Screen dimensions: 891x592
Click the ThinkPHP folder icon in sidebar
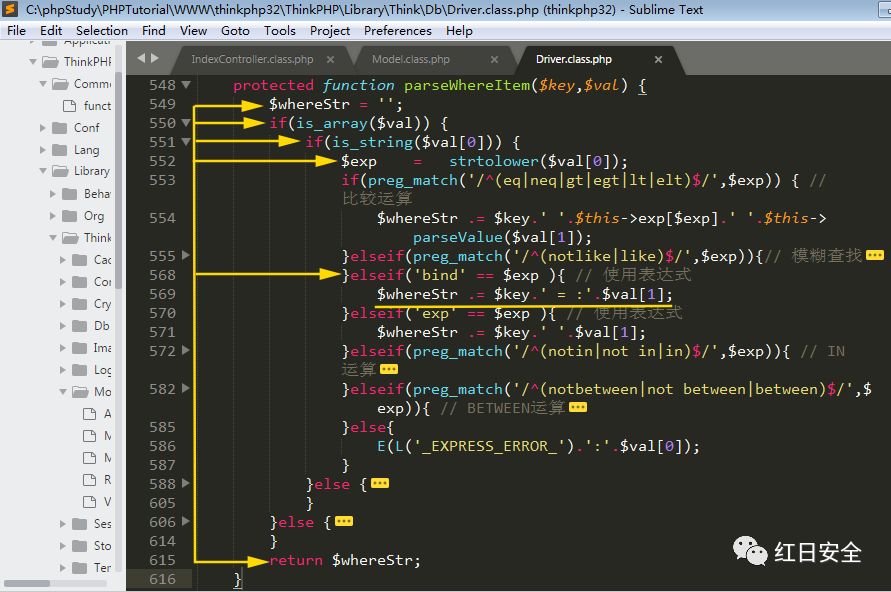tap(51, 61)
